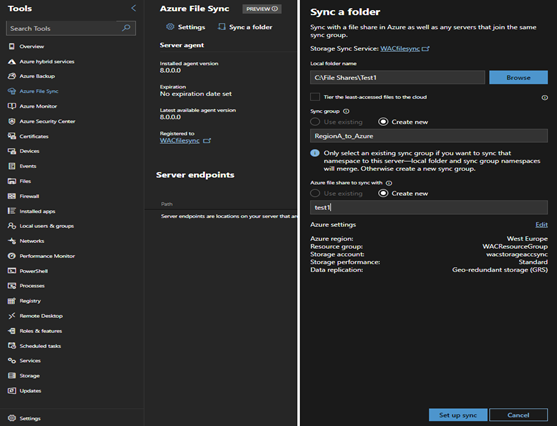Viewport: 557px width, 426px height.
Task: Open Performance Monitor tool
Action: point(47,256)
